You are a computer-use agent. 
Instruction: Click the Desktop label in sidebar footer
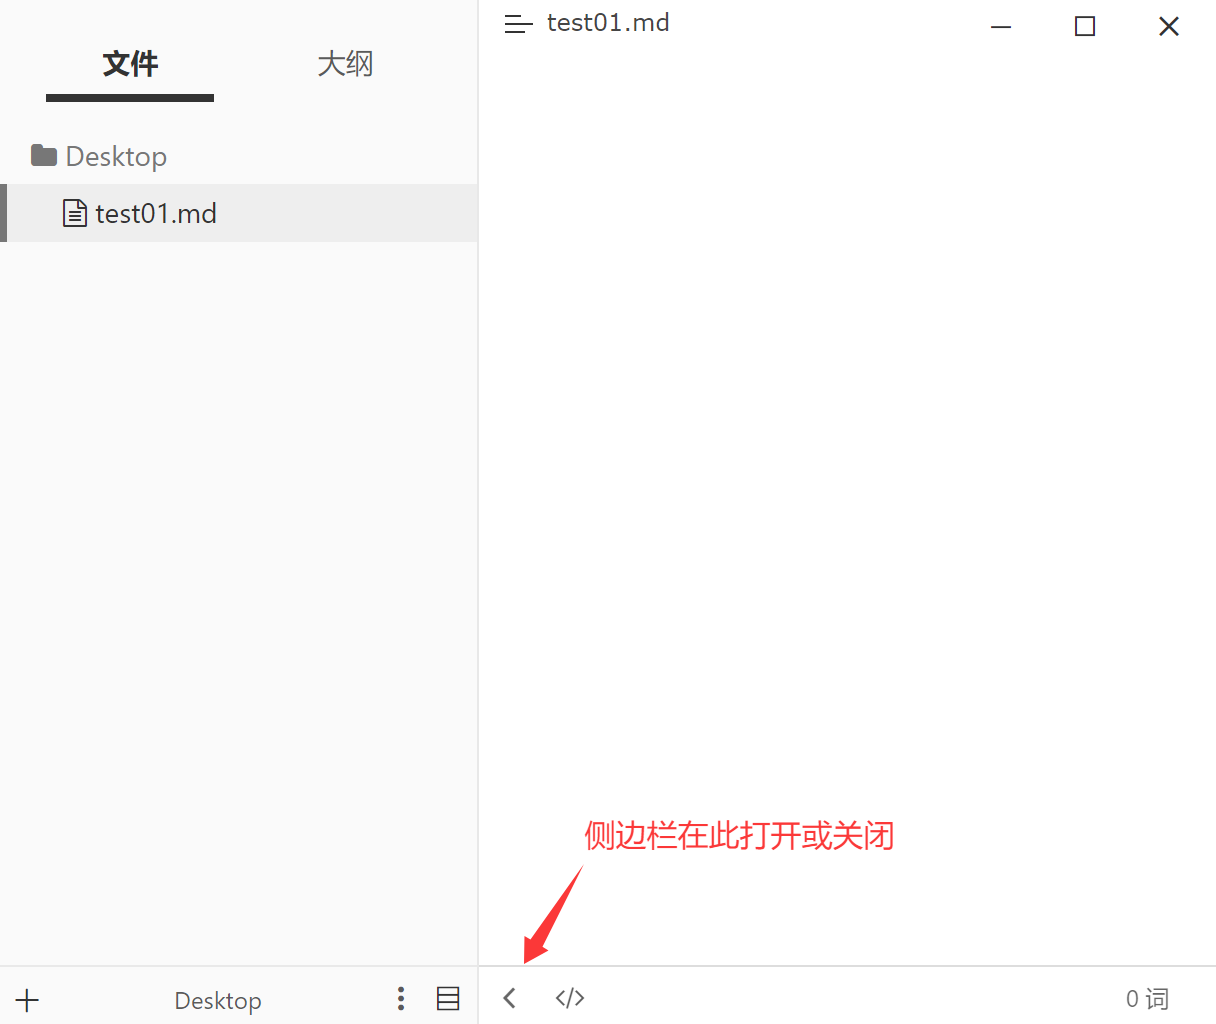click(x=218, y=1000)
